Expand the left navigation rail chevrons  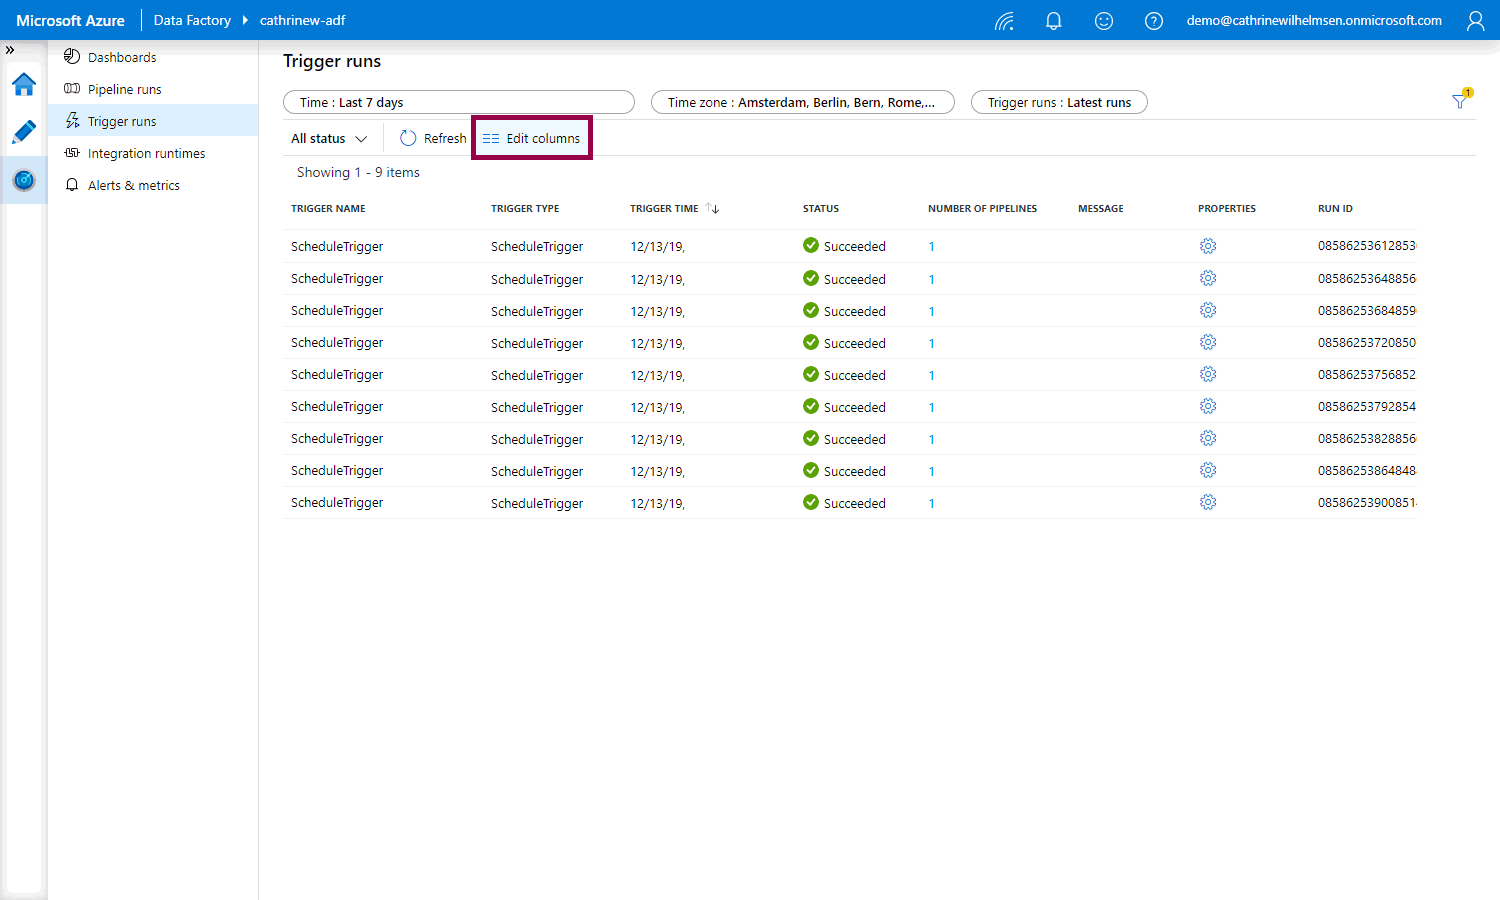pos(10,50)
